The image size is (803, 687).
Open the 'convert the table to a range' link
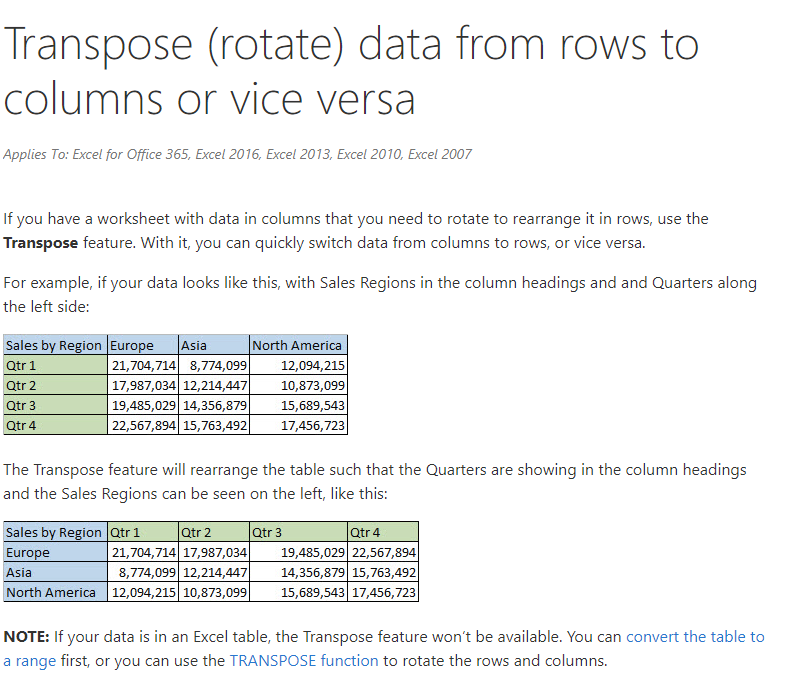tap(694, 636)
